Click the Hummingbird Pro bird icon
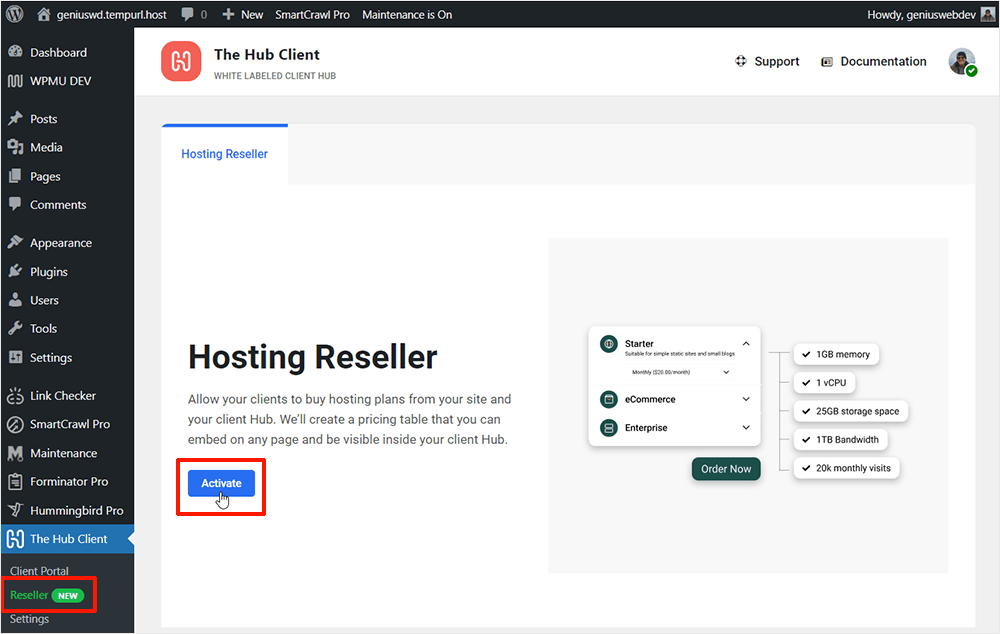 (15, 510)
